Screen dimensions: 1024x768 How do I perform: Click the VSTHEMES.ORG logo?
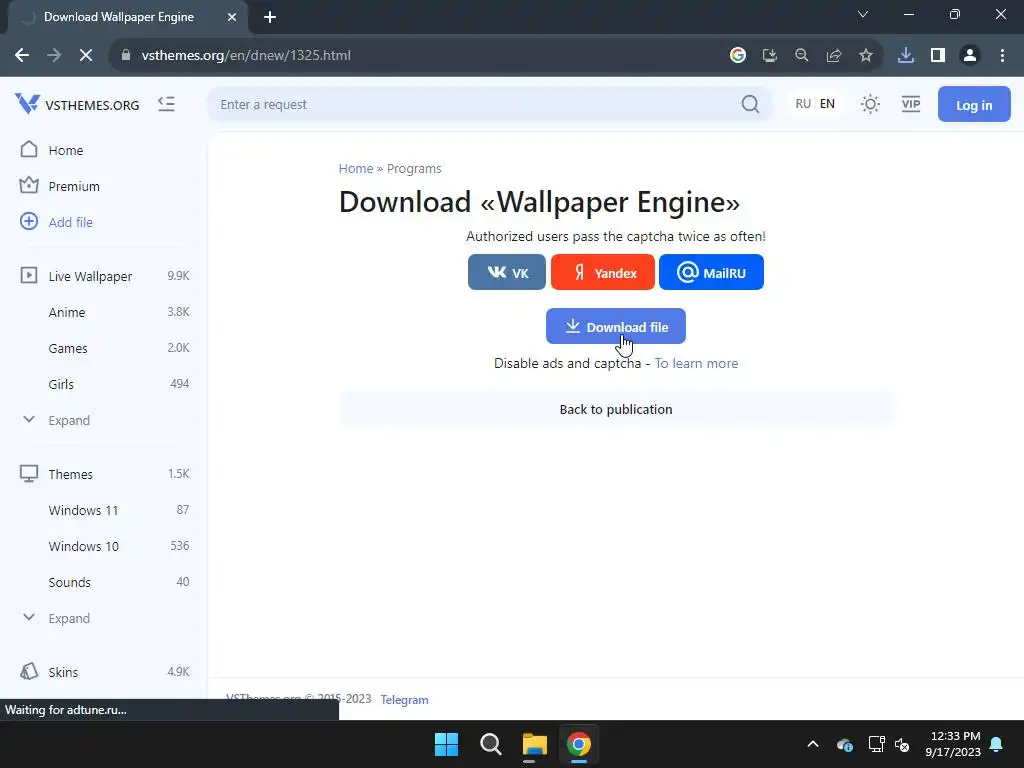coord(77,104)
